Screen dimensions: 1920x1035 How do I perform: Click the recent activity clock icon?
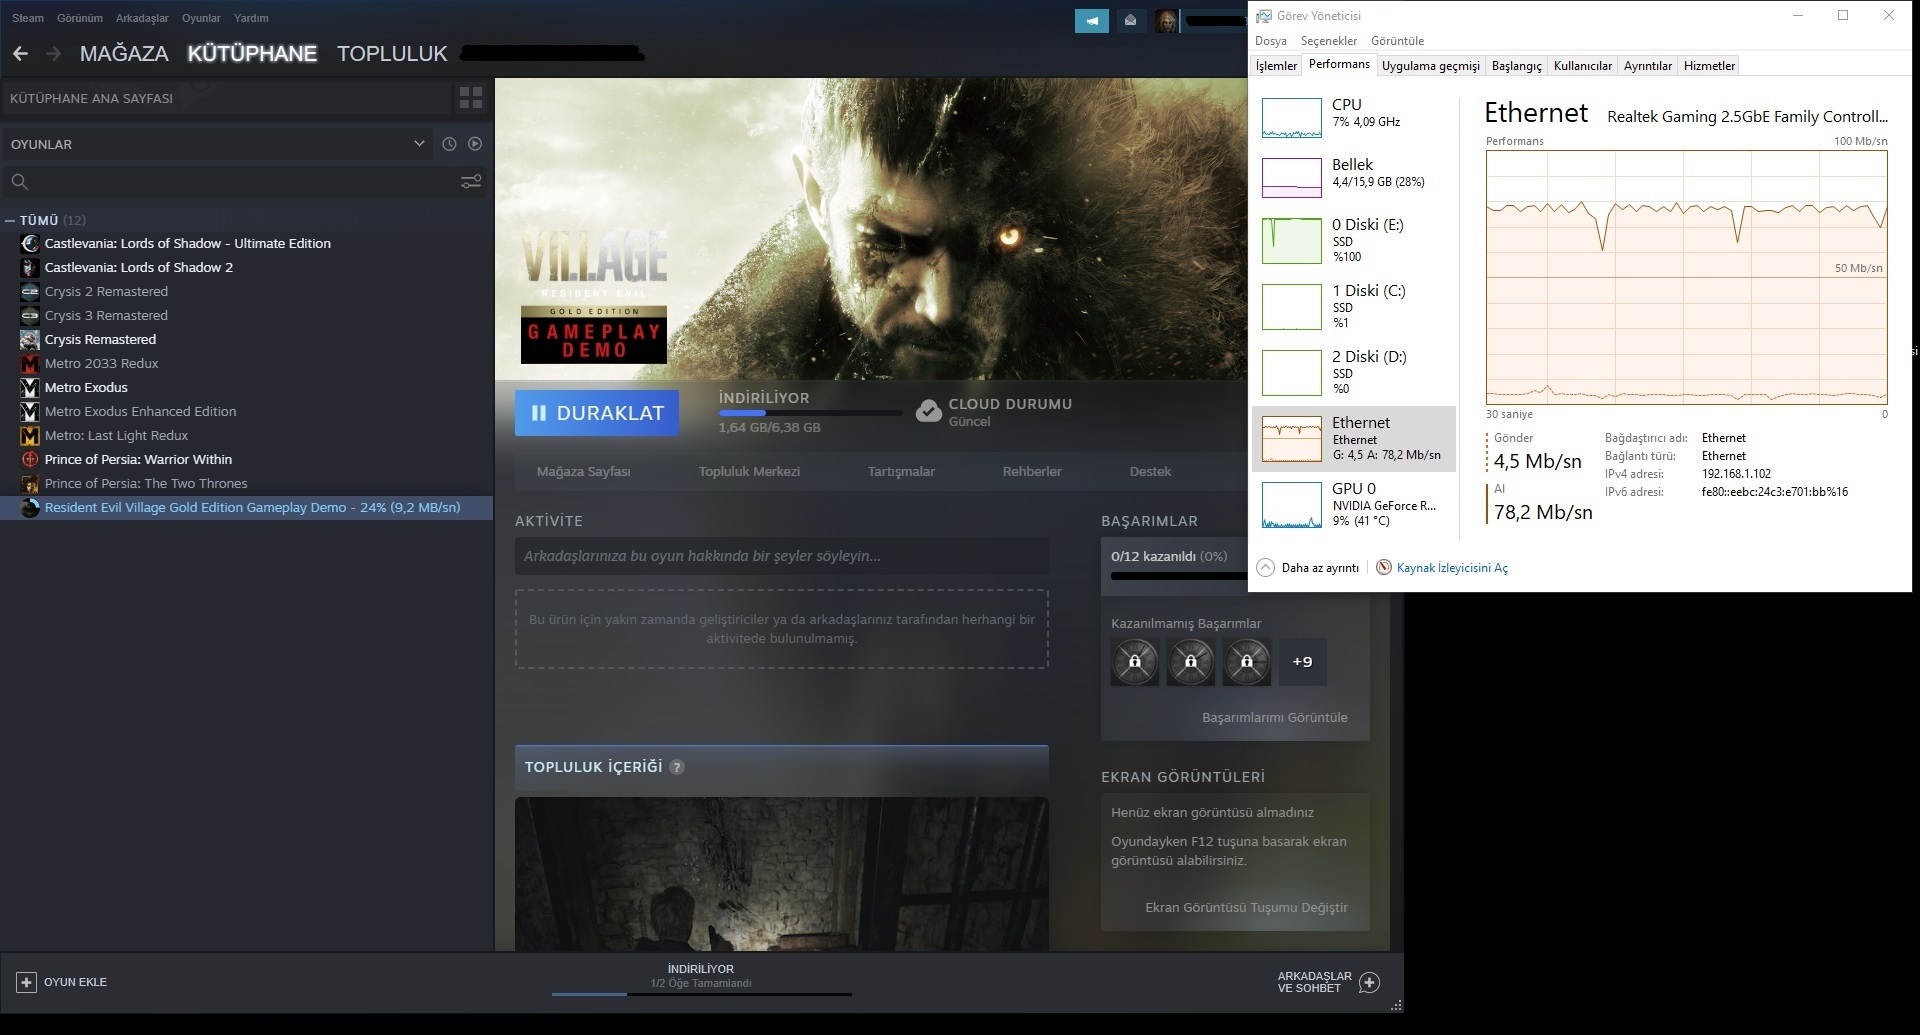tap(449, 144)
